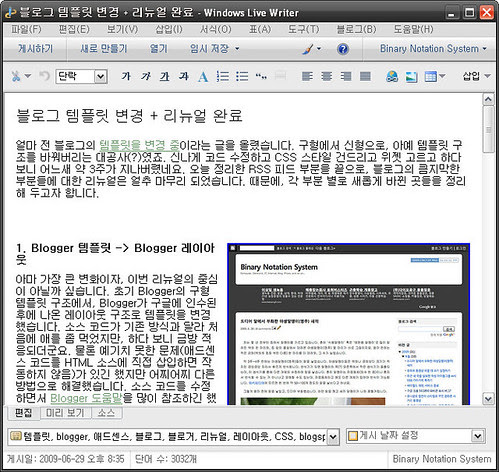The image size is (499, 472).
Task: Click the tags label icon
Action: point(16,436)
